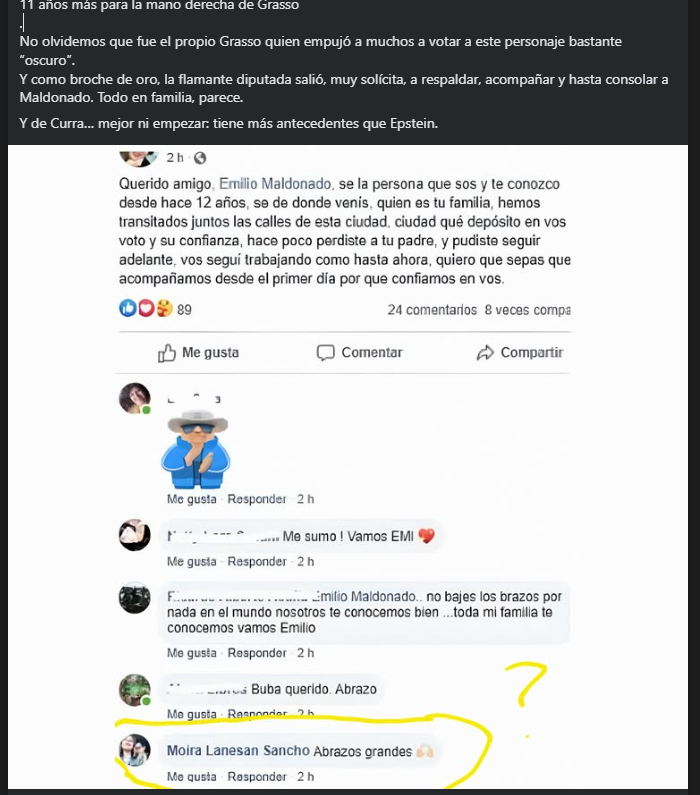Click the Comentar speech bubble icon

coord(325,352)
